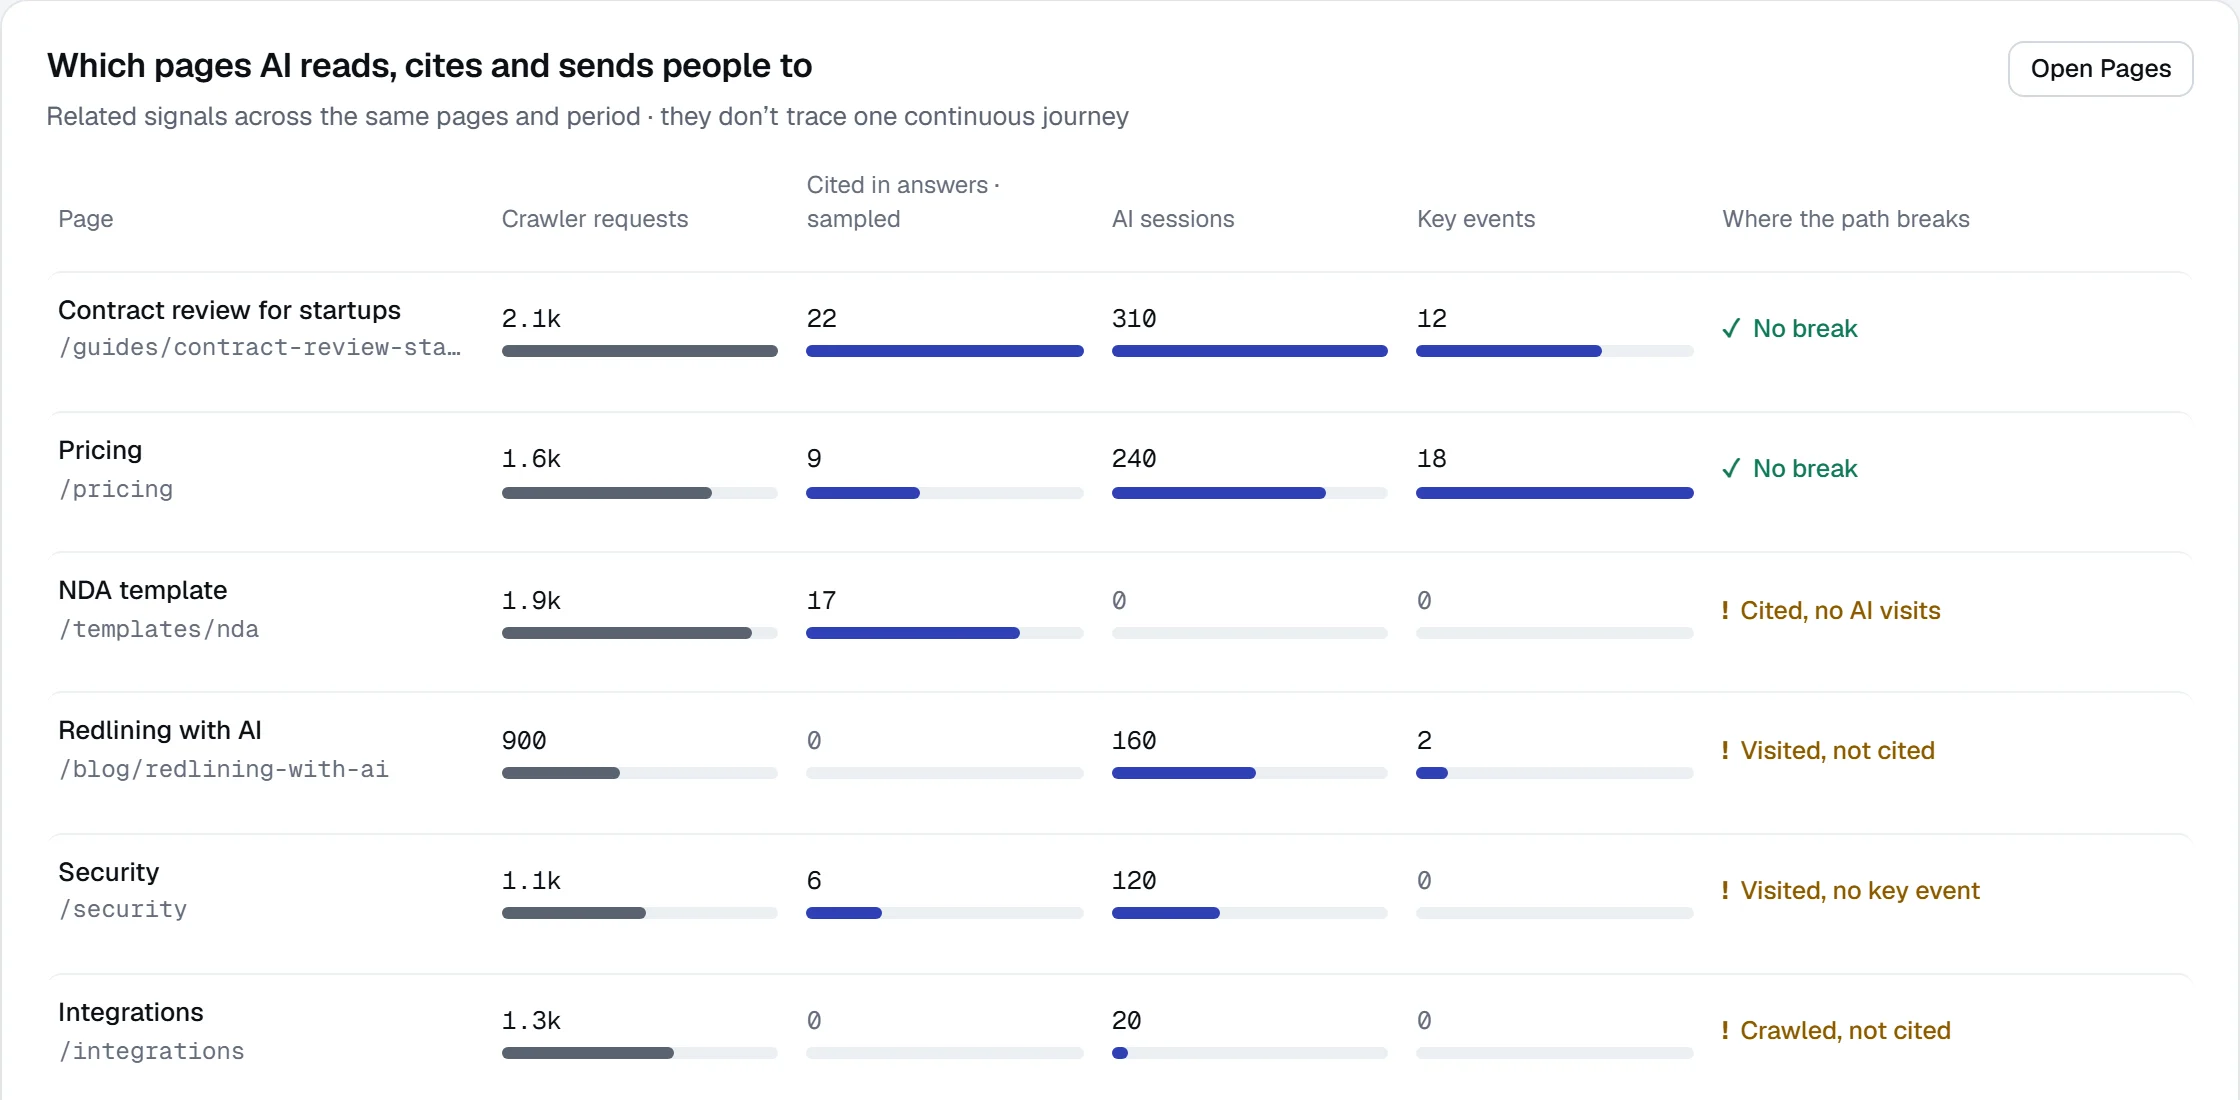Click the 1.9k crawler requests value for NDA template

[x=531, y=601]
